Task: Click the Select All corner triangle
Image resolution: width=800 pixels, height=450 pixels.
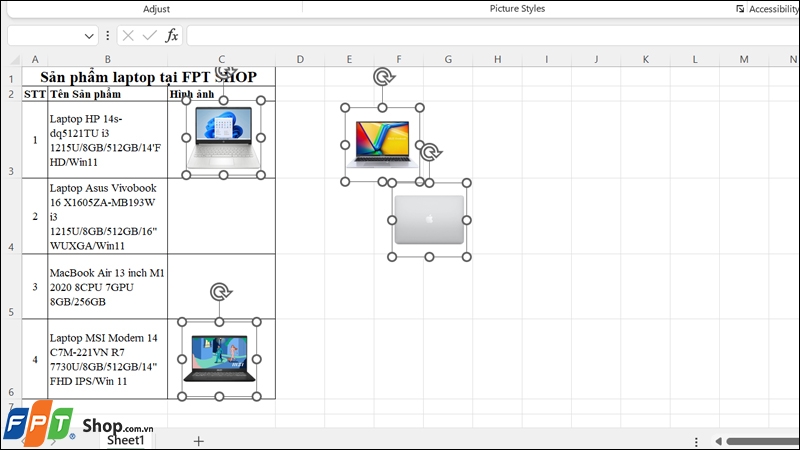Action: tap(15, 60)
